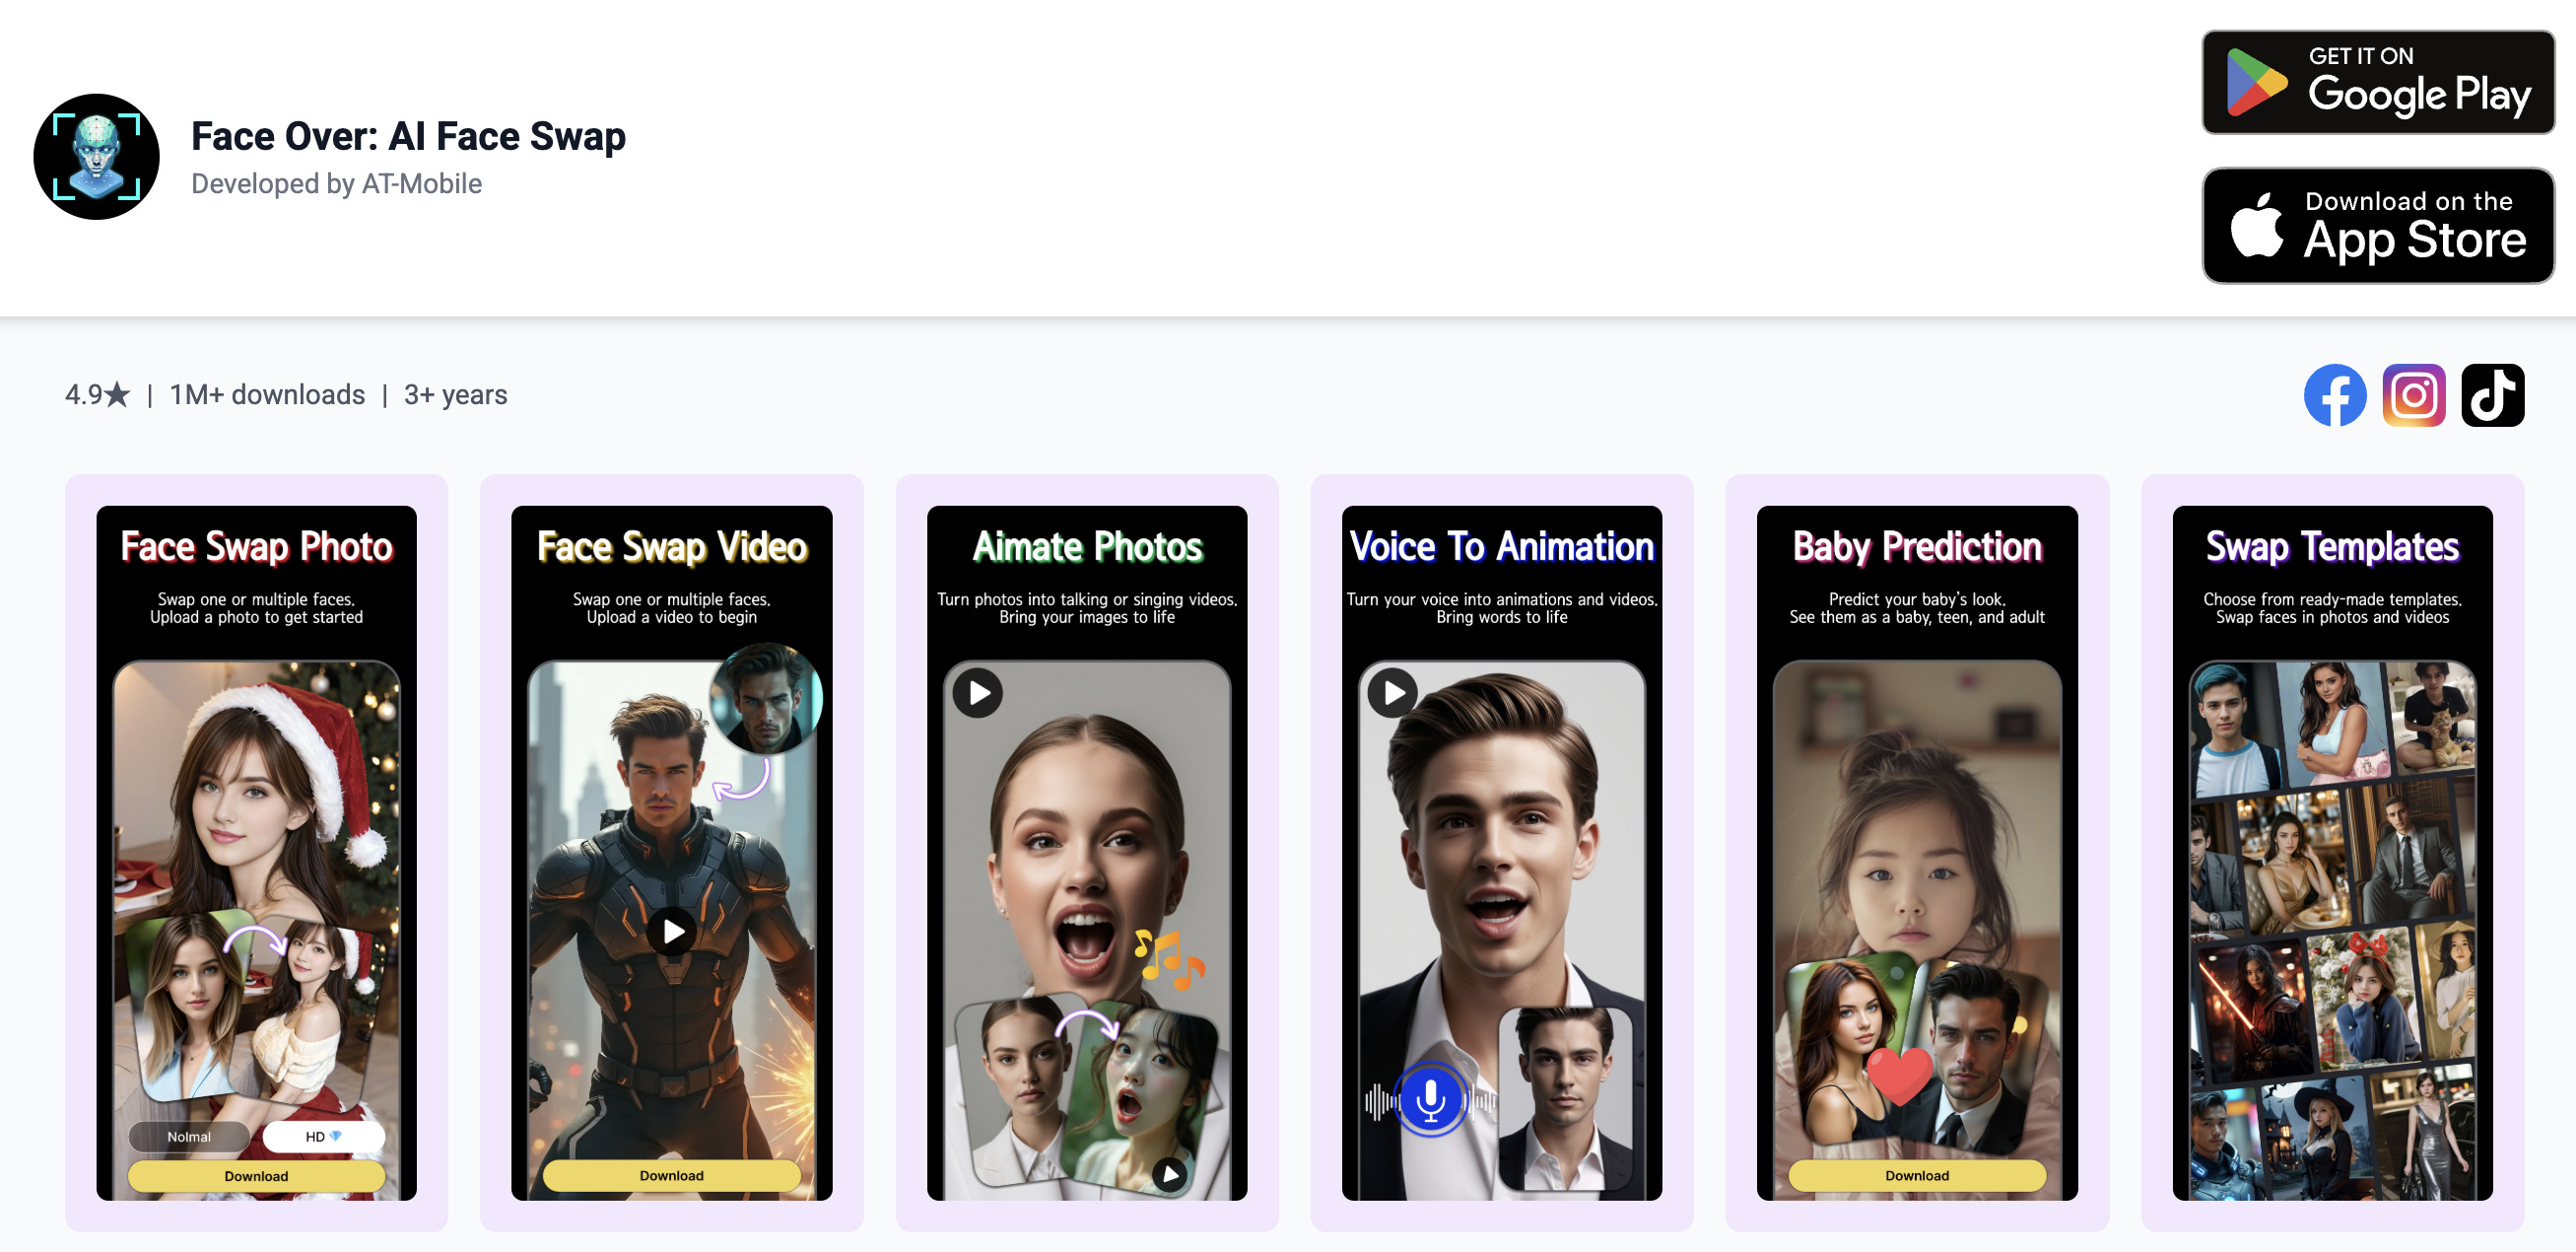The height and width of the screenshot is (1252, 2576).
Task: Click small play icon on Aimate Photos thumbnail
Action: pos(1169,1174)
